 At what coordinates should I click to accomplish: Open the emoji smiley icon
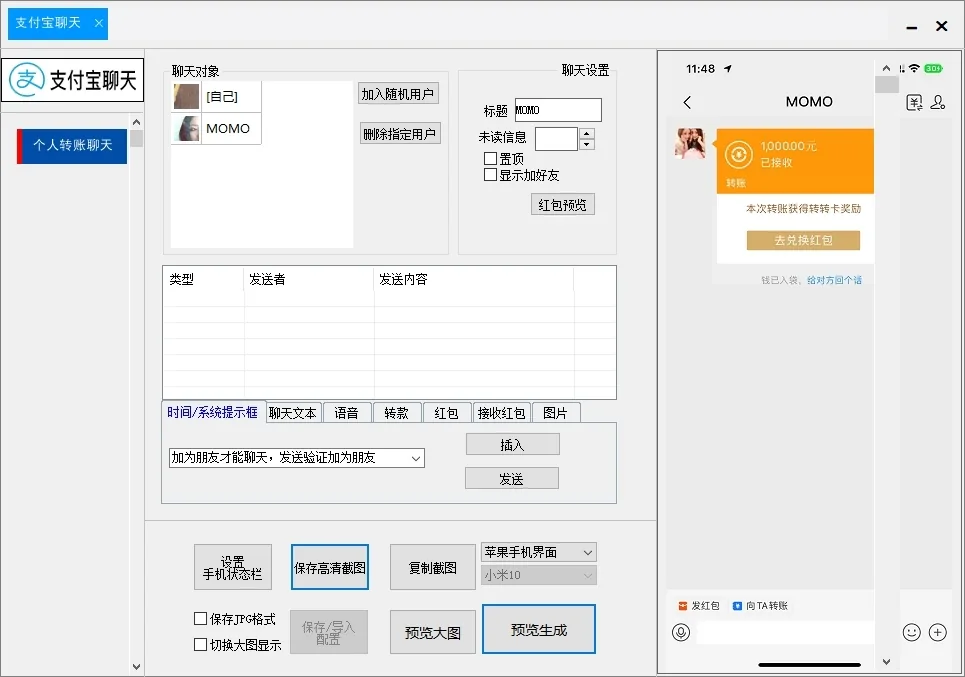tap(911, 632)
